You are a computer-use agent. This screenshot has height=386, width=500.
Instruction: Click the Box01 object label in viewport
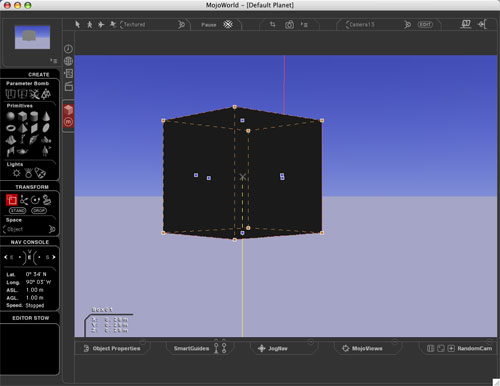click(x=102, y=310)
